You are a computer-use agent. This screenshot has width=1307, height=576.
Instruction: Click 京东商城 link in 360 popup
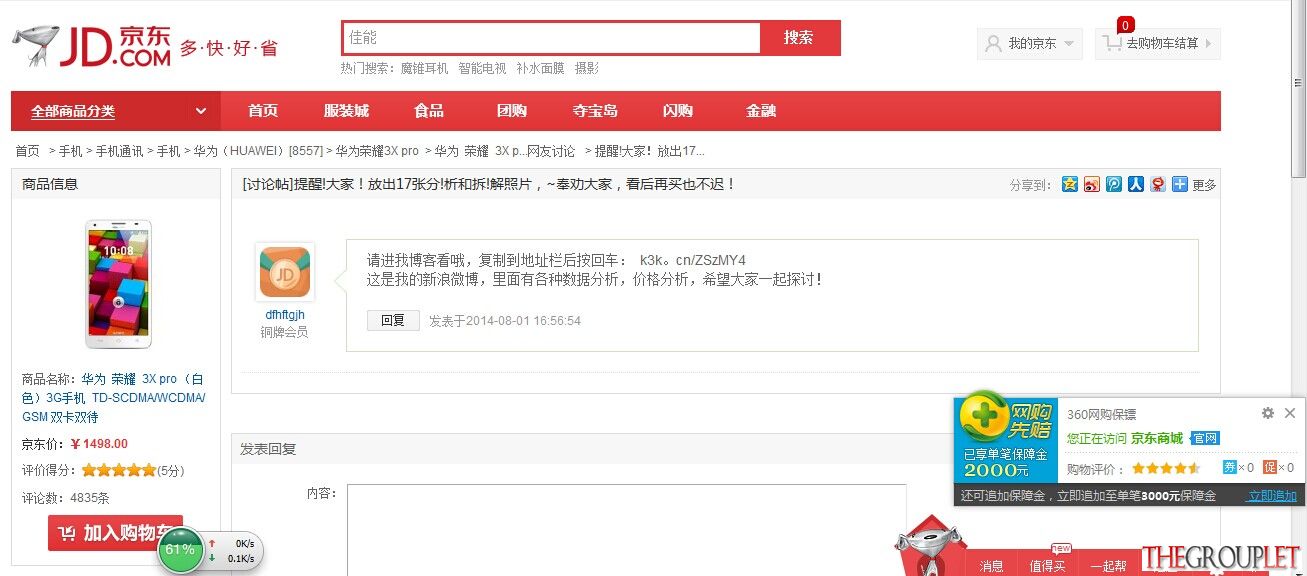[x=1157, y=438]
